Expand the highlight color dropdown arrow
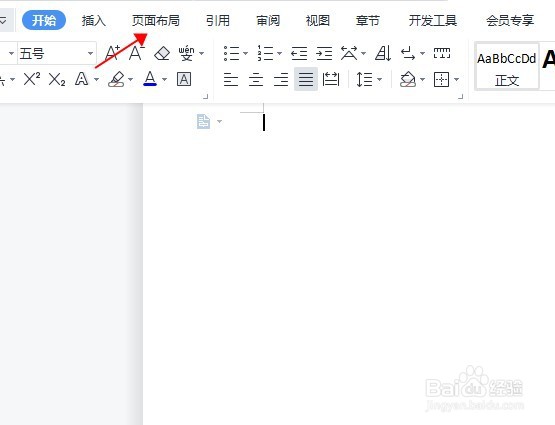 [x=131, y=79]
